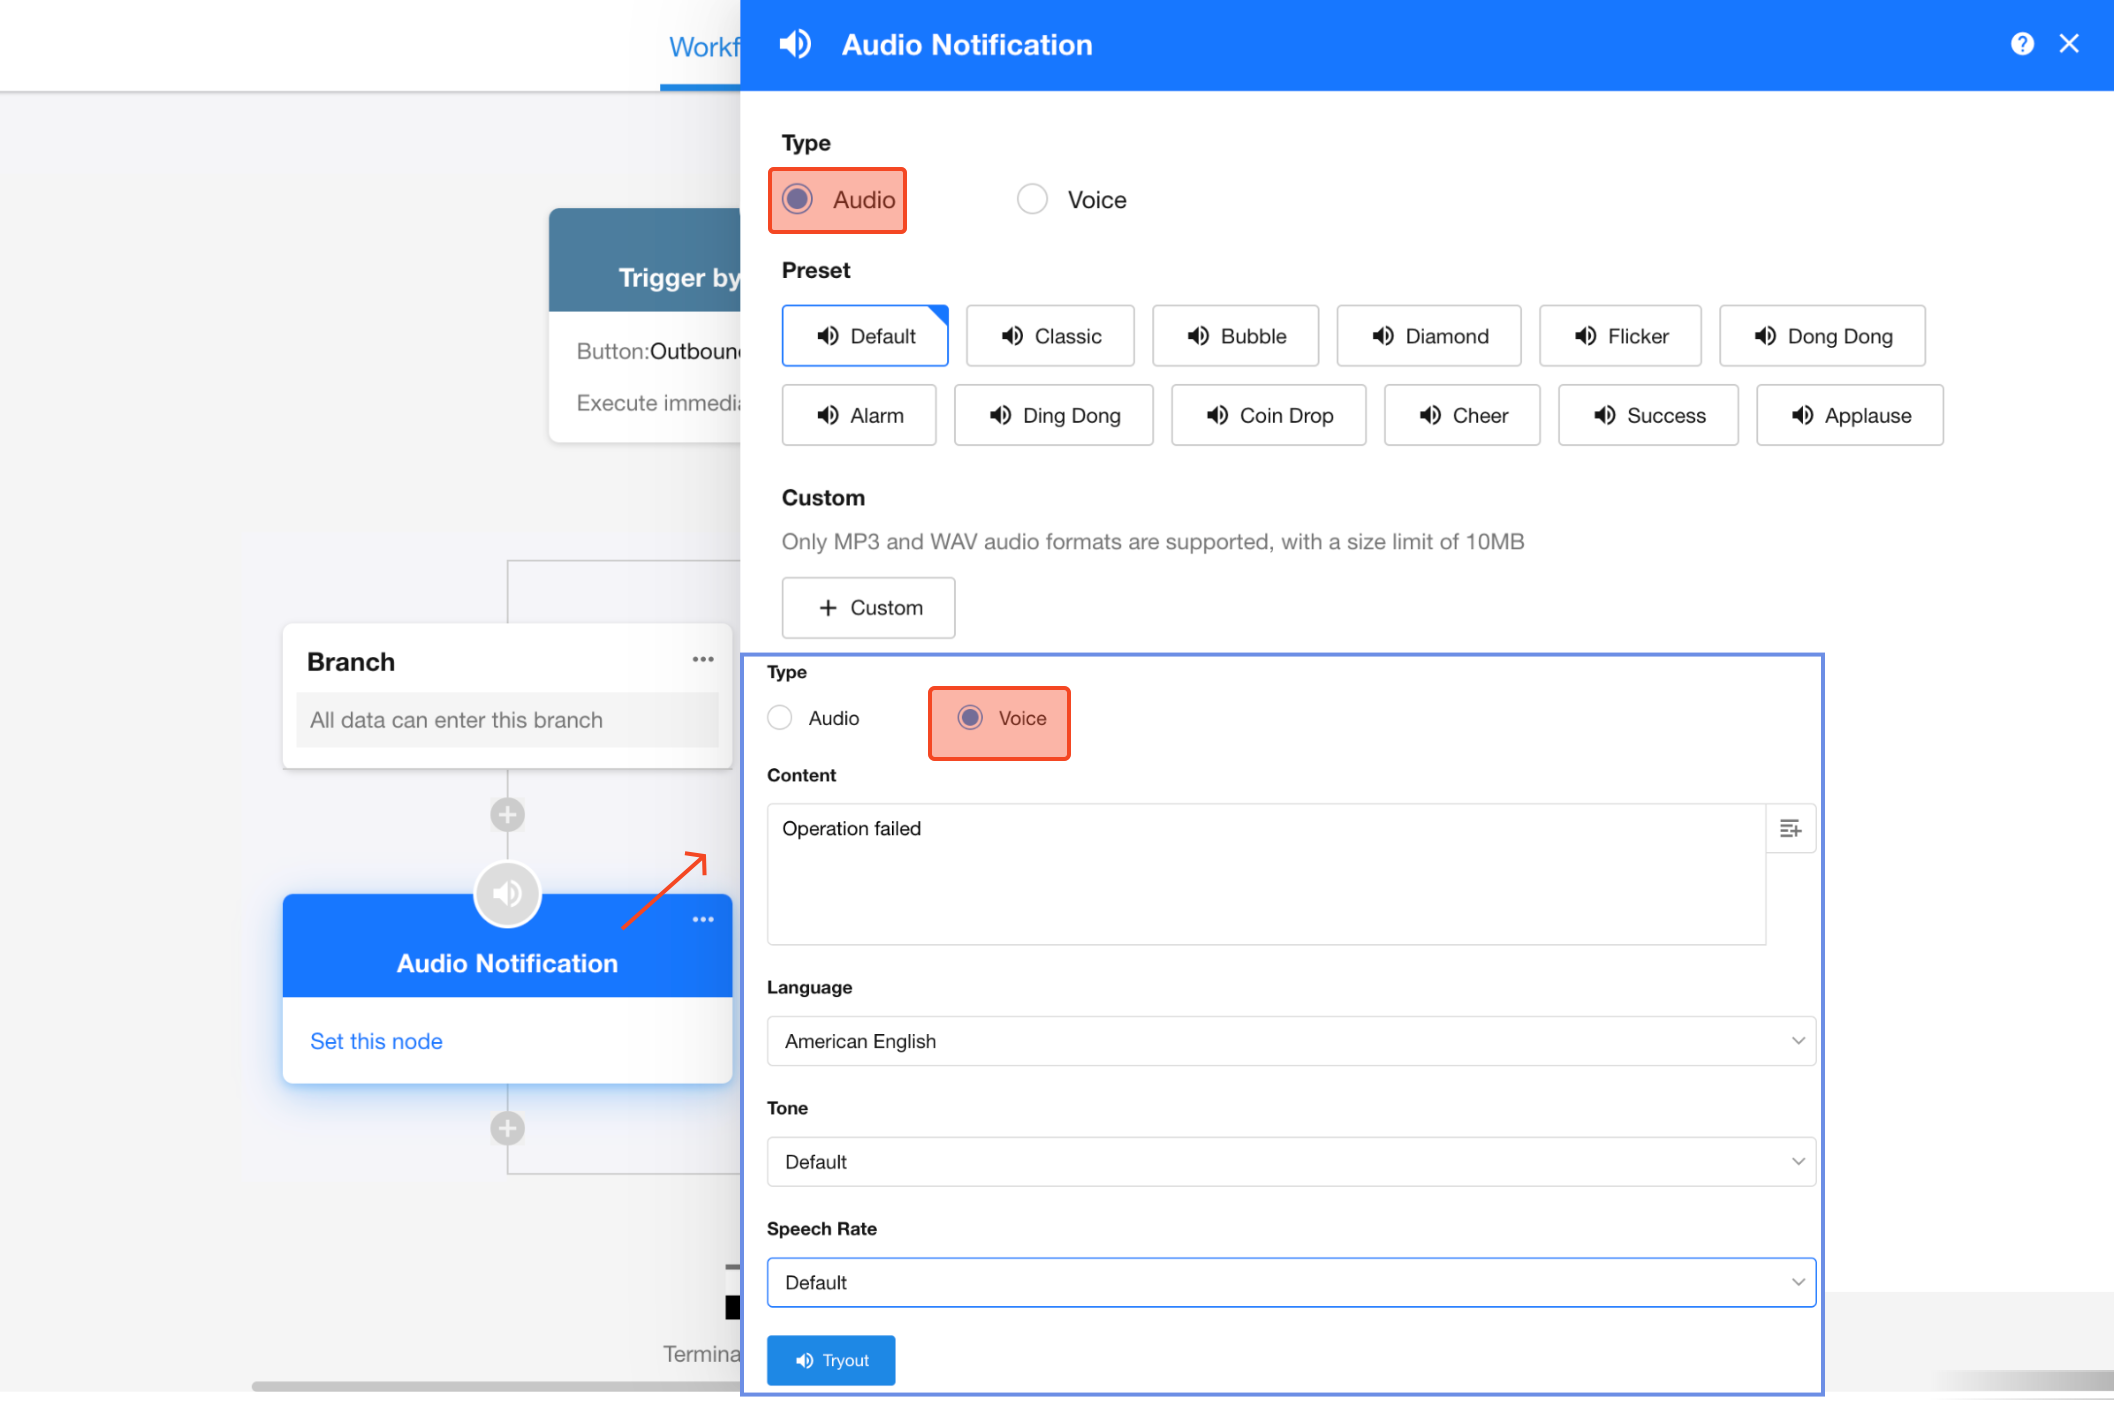Switch to the Workflow tab
The image size is (2114, 1402).
tap(702, 47)
